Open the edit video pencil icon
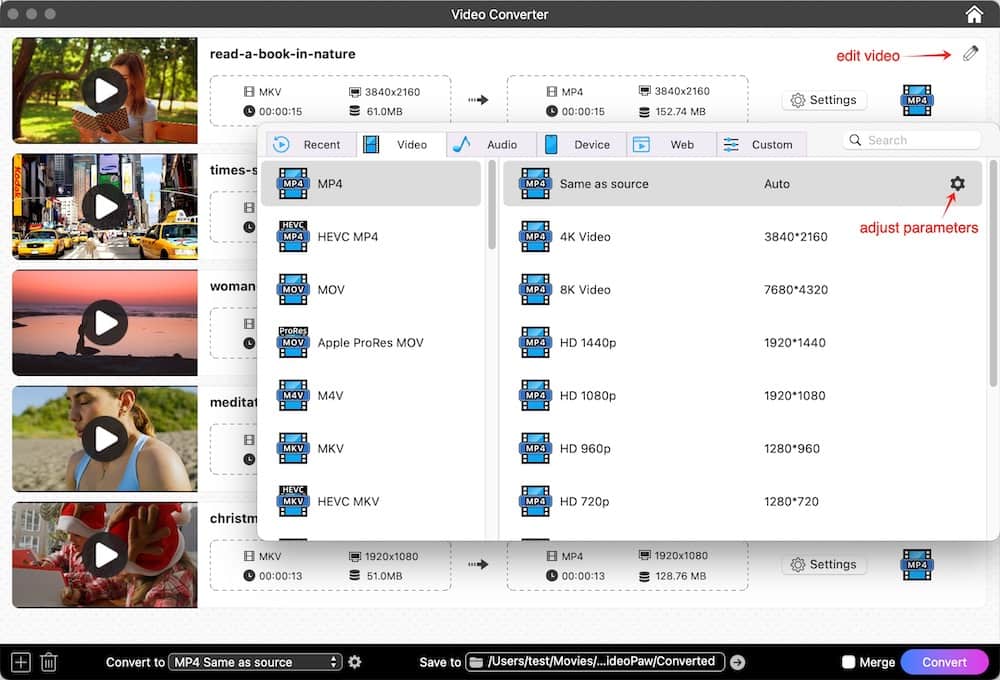This screenshot has height=680, width=1000. tap(969, 54)
